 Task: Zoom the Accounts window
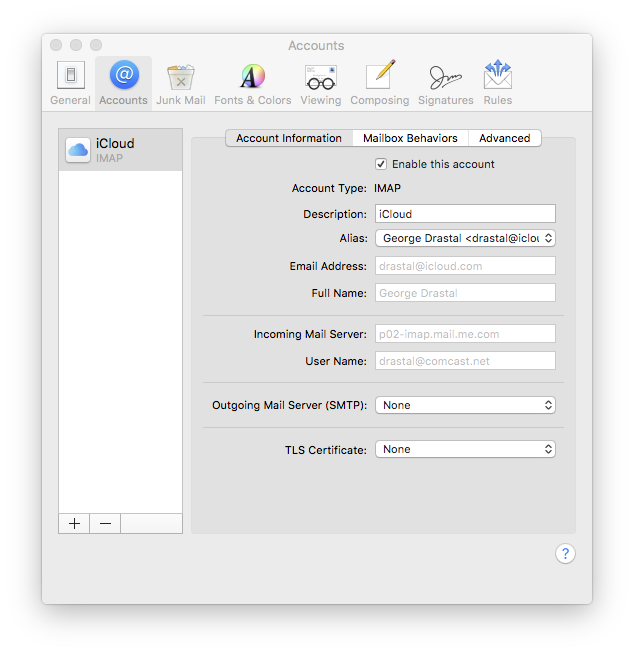click(96, 45)
